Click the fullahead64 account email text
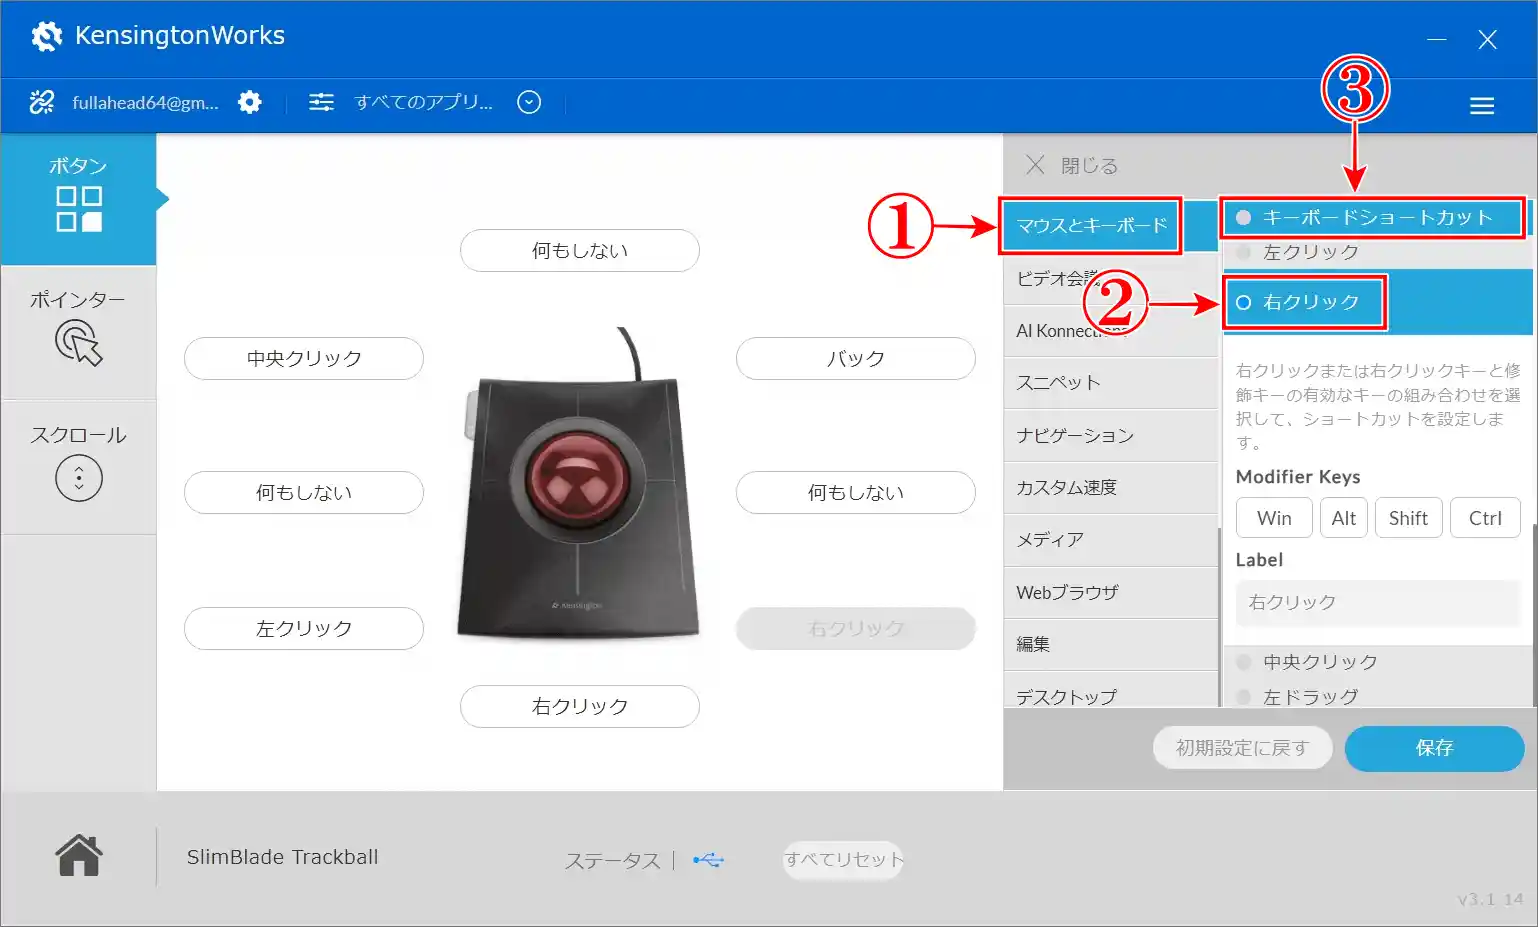Screen dimensions: 1538x927 [146, 102]
